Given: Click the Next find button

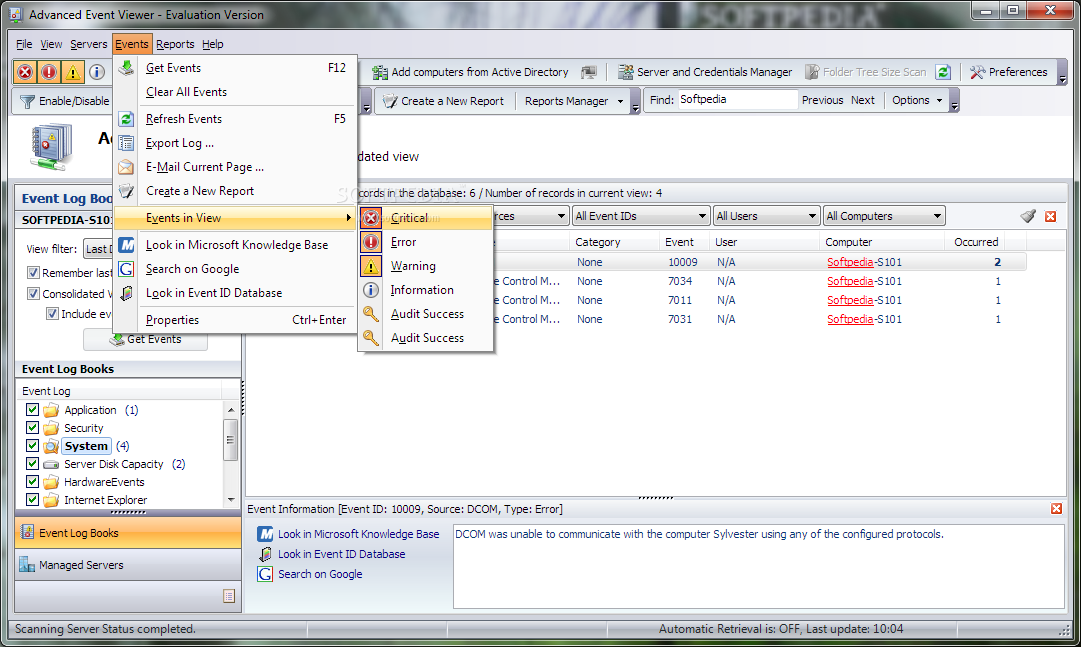Looking at the screenshot, I should pyautogui.click(x=862, y=100).
